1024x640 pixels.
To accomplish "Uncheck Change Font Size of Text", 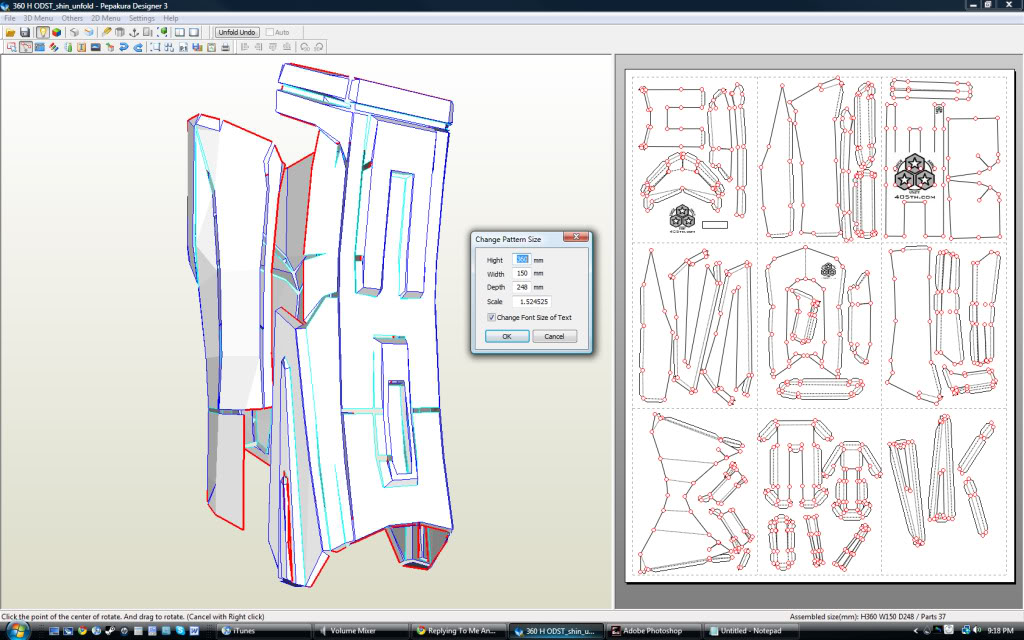I will click(x=492, y=317).
